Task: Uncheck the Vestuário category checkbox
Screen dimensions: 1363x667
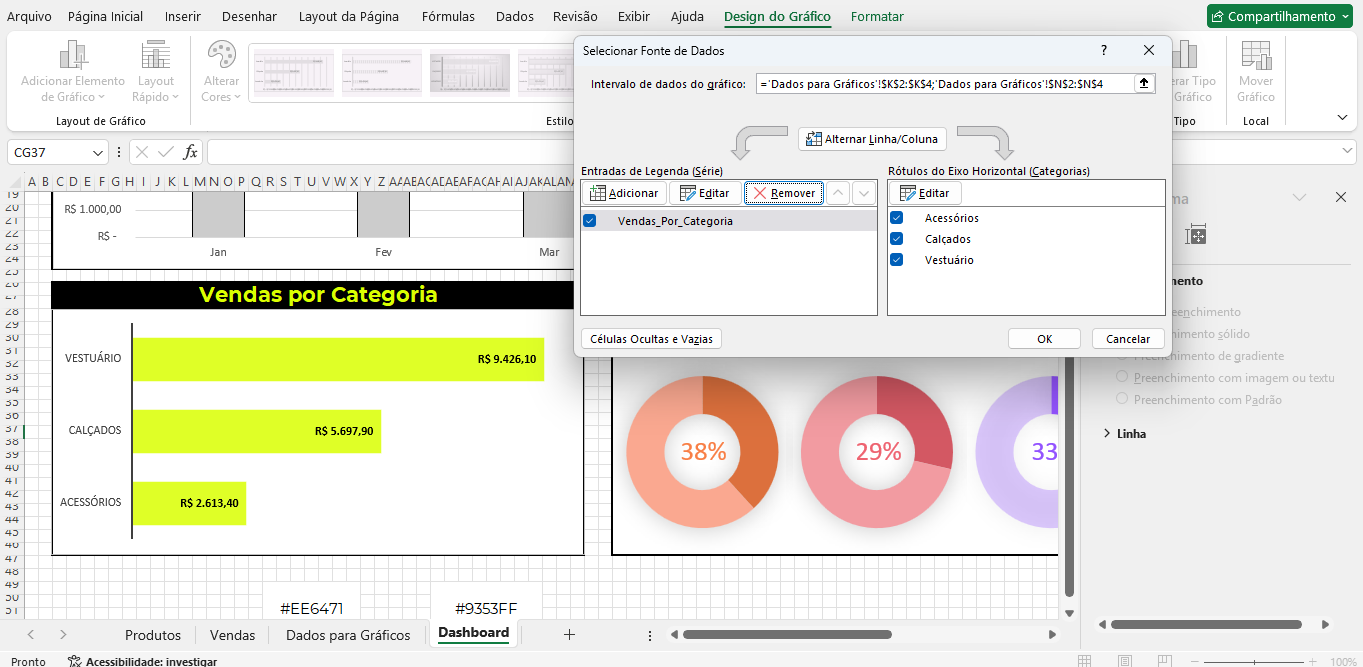Action: pyautogui.click(x=896, y=260)
